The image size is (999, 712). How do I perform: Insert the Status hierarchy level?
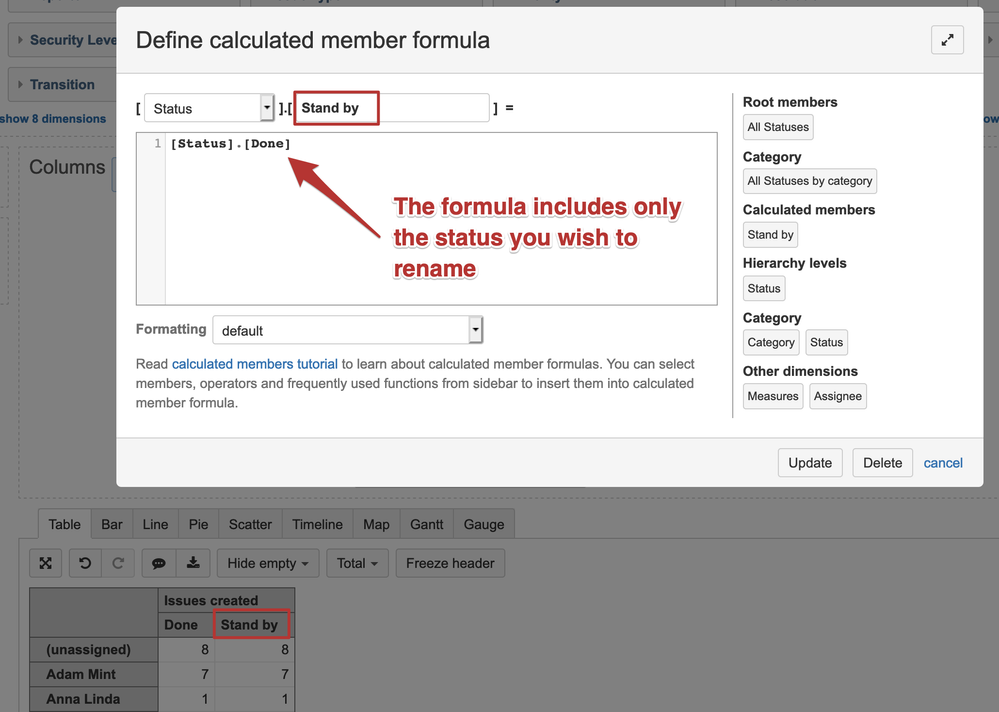coord(764,288)
